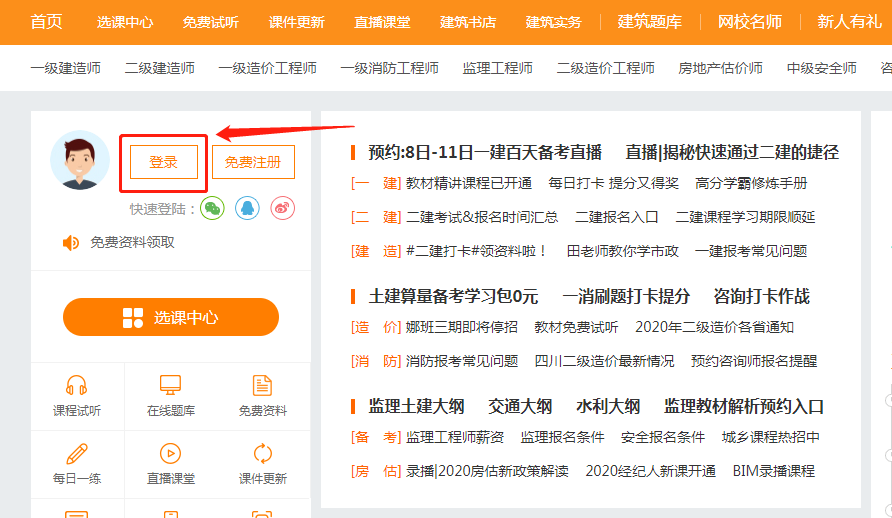
Task: Click the user avatar image
Action: (x=80, y=160)
